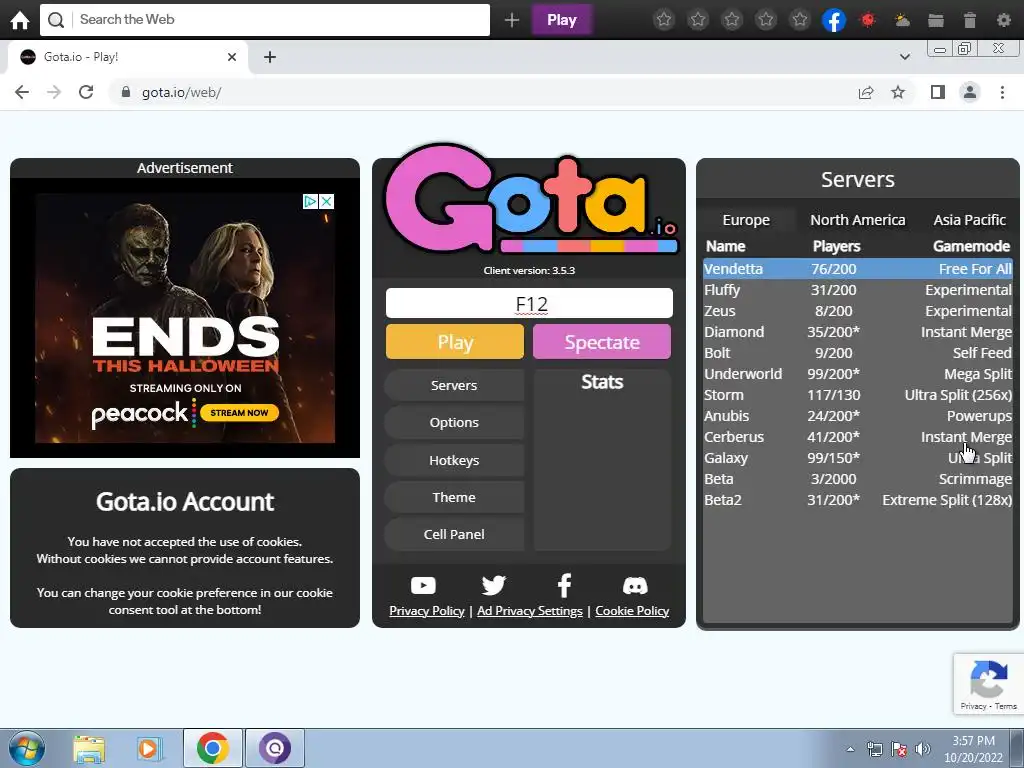Image resolution: width=1024 pixels, height=768 pixels.
Task: Open the Privacy Policy link
Action: [426, 611]
